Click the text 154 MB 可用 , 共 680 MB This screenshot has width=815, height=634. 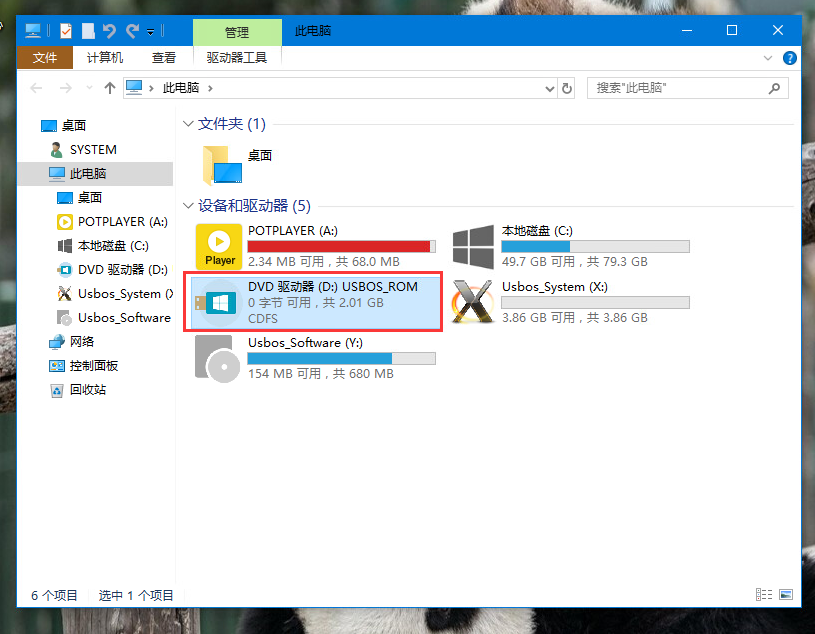pyautogui.click(x=321, y=374)
